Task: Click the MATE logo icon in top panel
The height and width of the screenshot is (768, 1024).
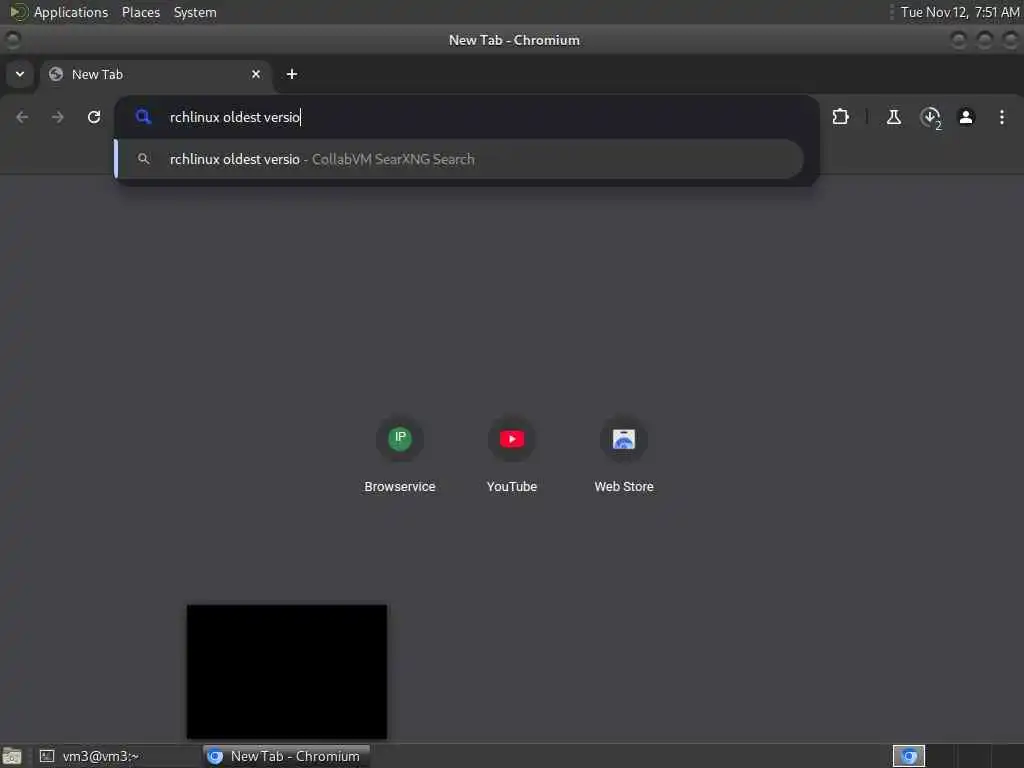Action: pyautogui.click(x=18, y=12)
